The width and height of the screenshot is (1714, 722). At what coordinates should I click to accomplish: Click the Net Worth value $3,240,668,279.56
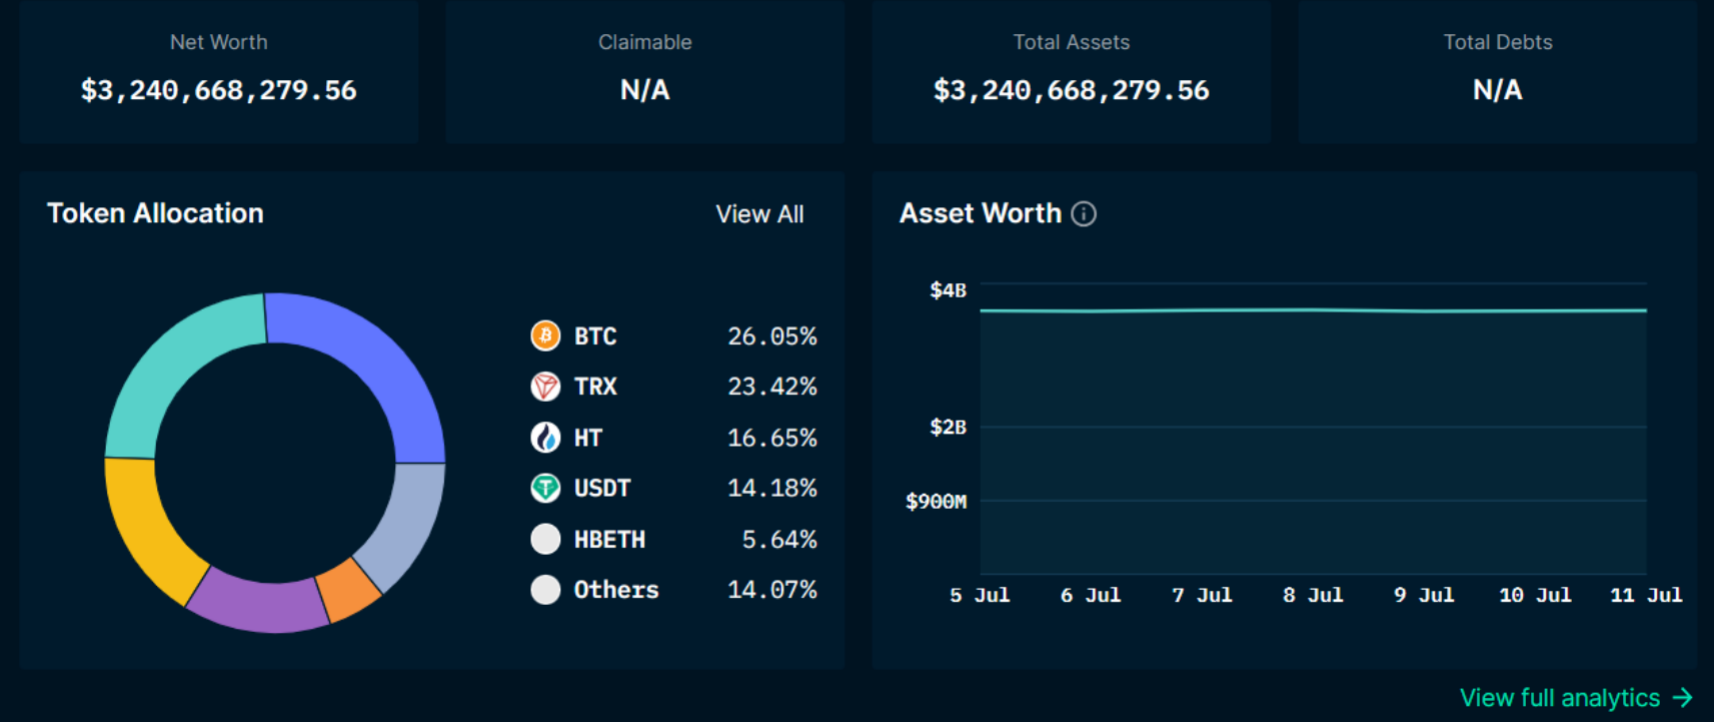[x=219, y=90]
